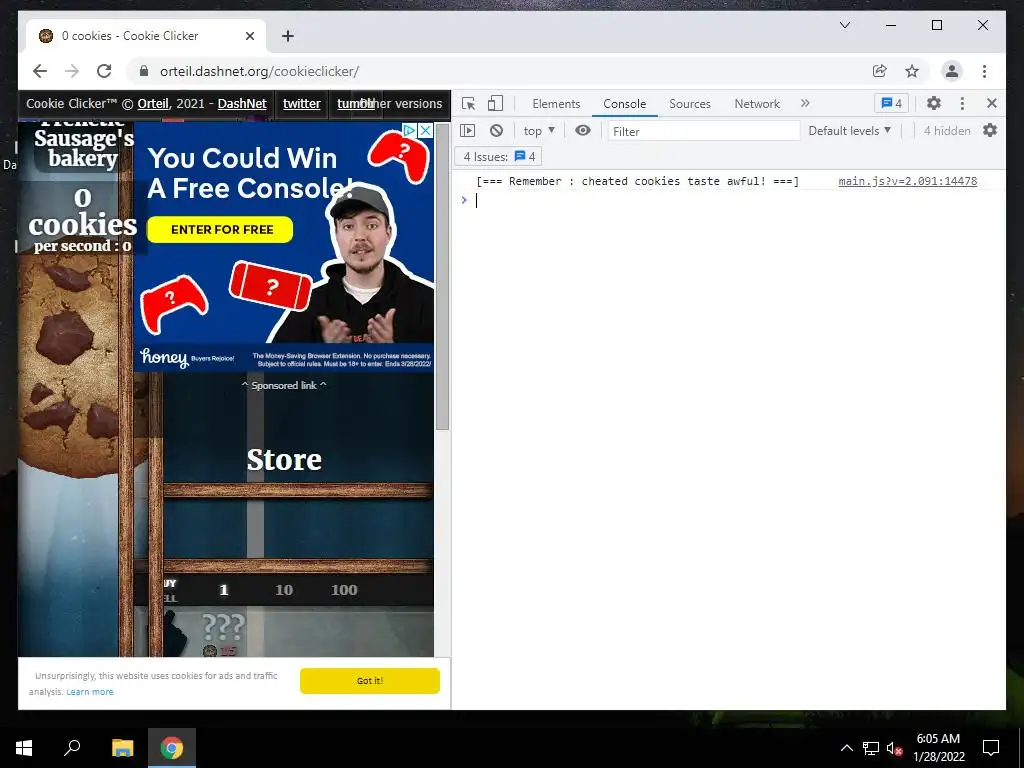
Task: Toggle the live expression eye icon
Action: (x=583, y=131)
